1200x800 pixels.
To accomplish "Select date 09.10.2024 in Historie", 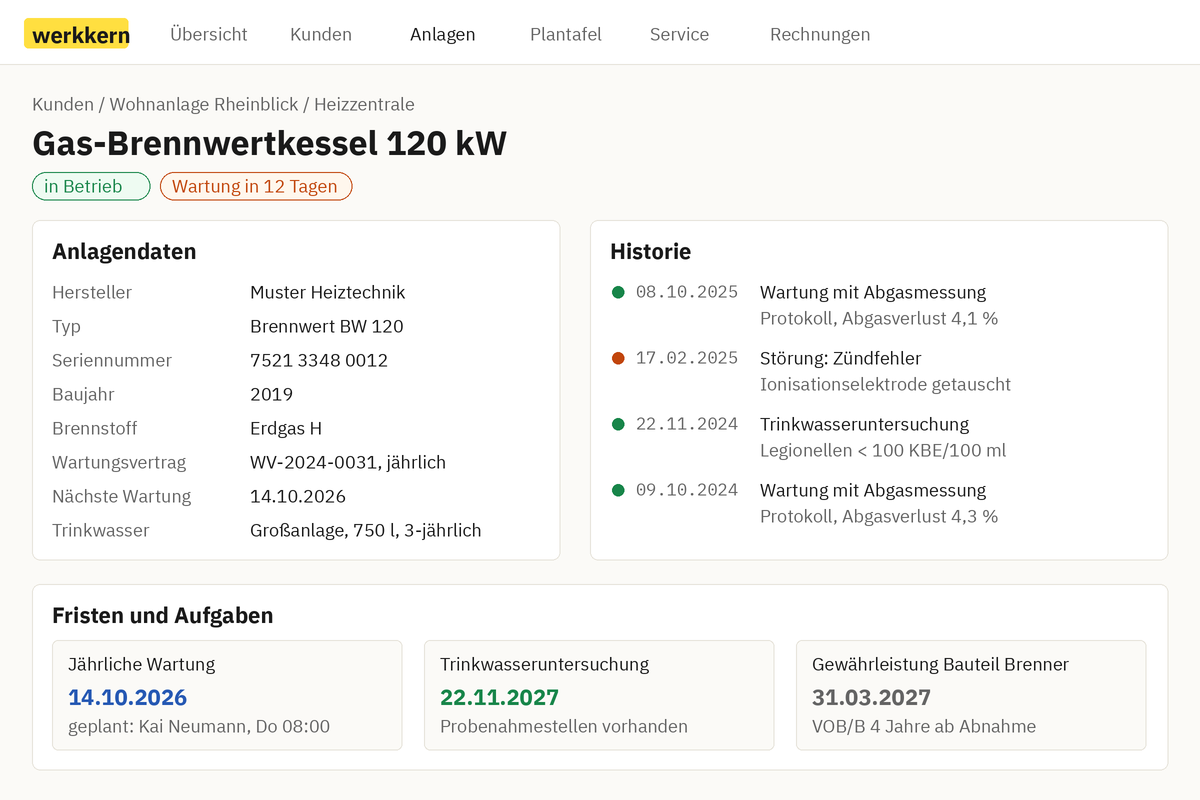I will [687, 490].
